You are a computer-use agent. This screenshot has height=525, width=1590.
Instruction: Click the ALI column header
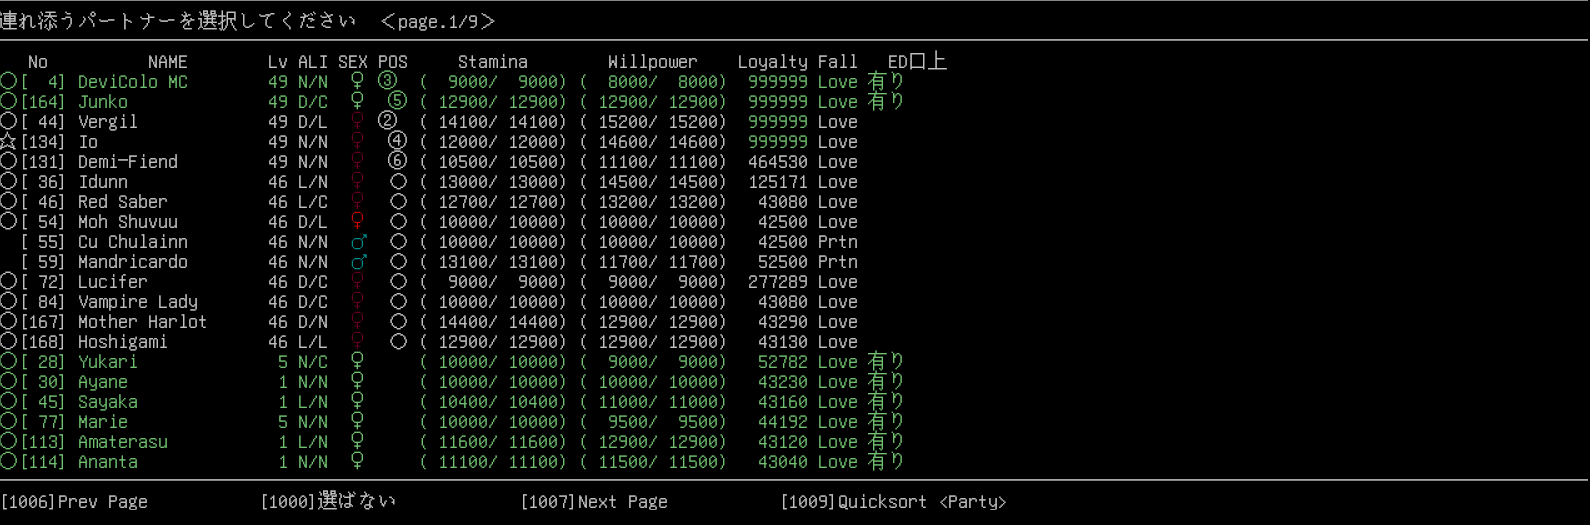tap(313, 62)
